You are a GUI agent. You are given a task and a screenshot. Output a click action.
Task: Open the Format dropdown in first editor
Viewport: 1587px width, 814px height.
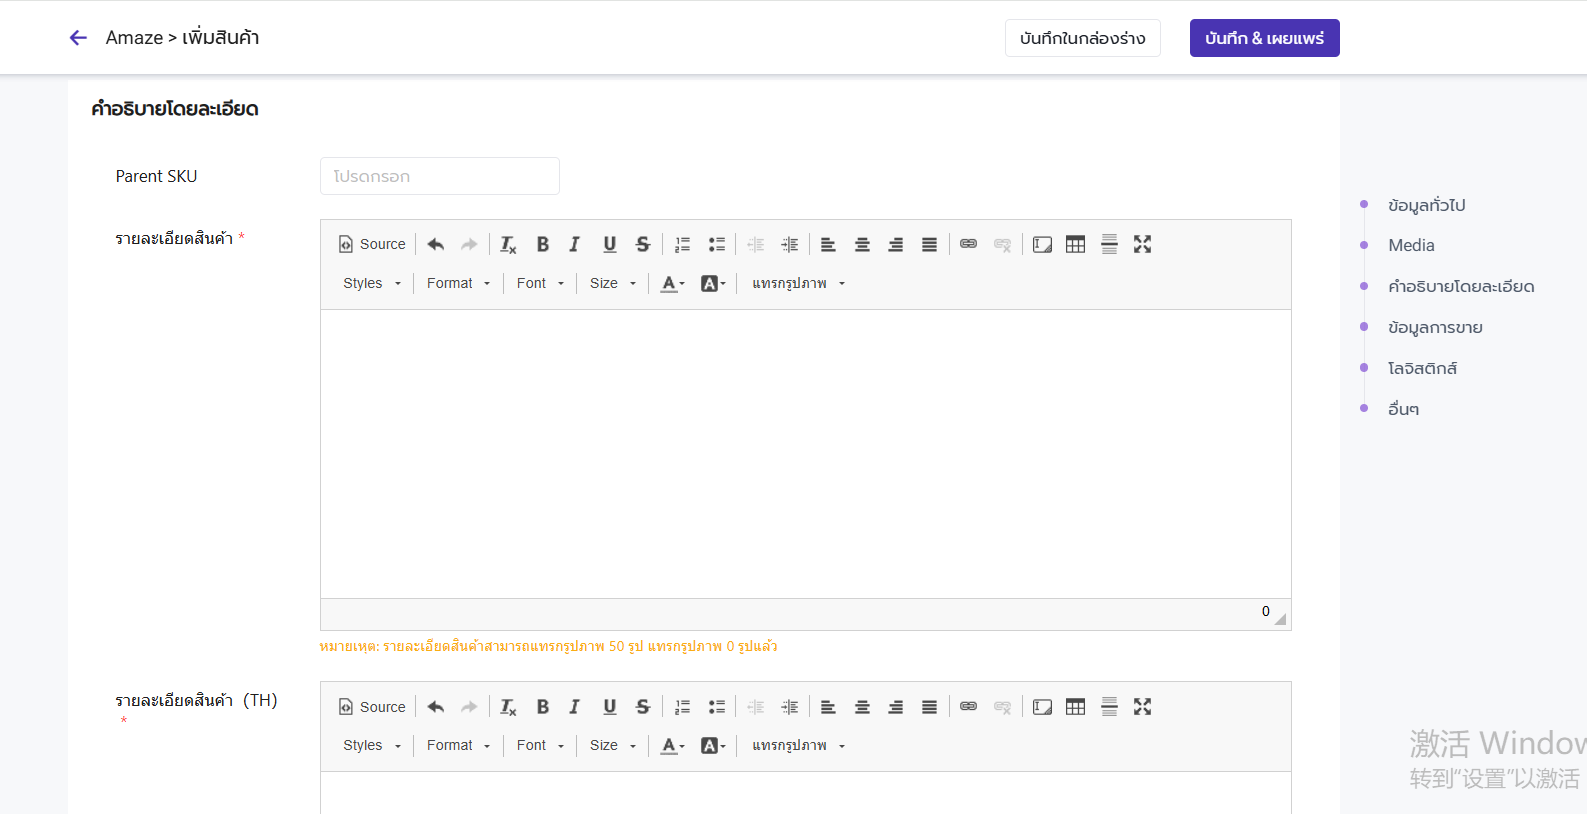(x=458, y=284)
